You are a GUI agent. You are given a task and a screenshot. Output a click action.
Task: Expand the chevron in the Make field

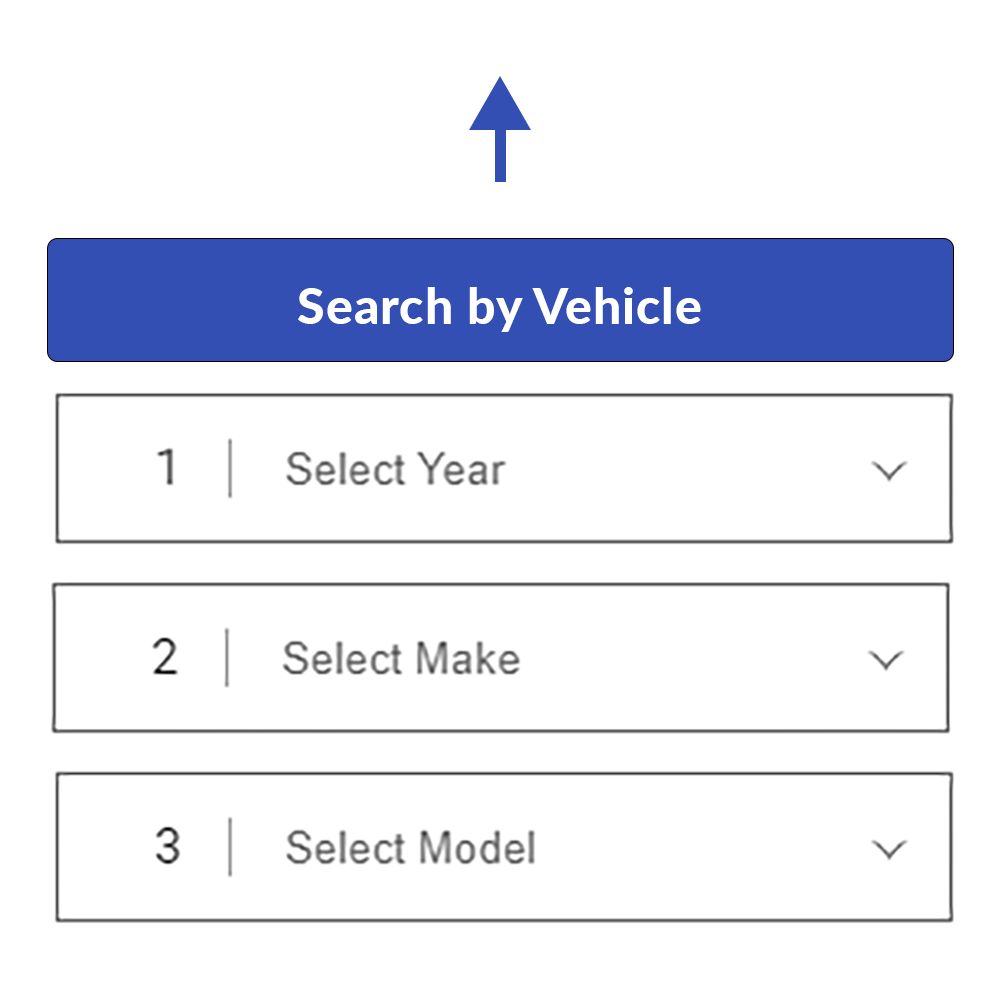(x=886, y=660)
